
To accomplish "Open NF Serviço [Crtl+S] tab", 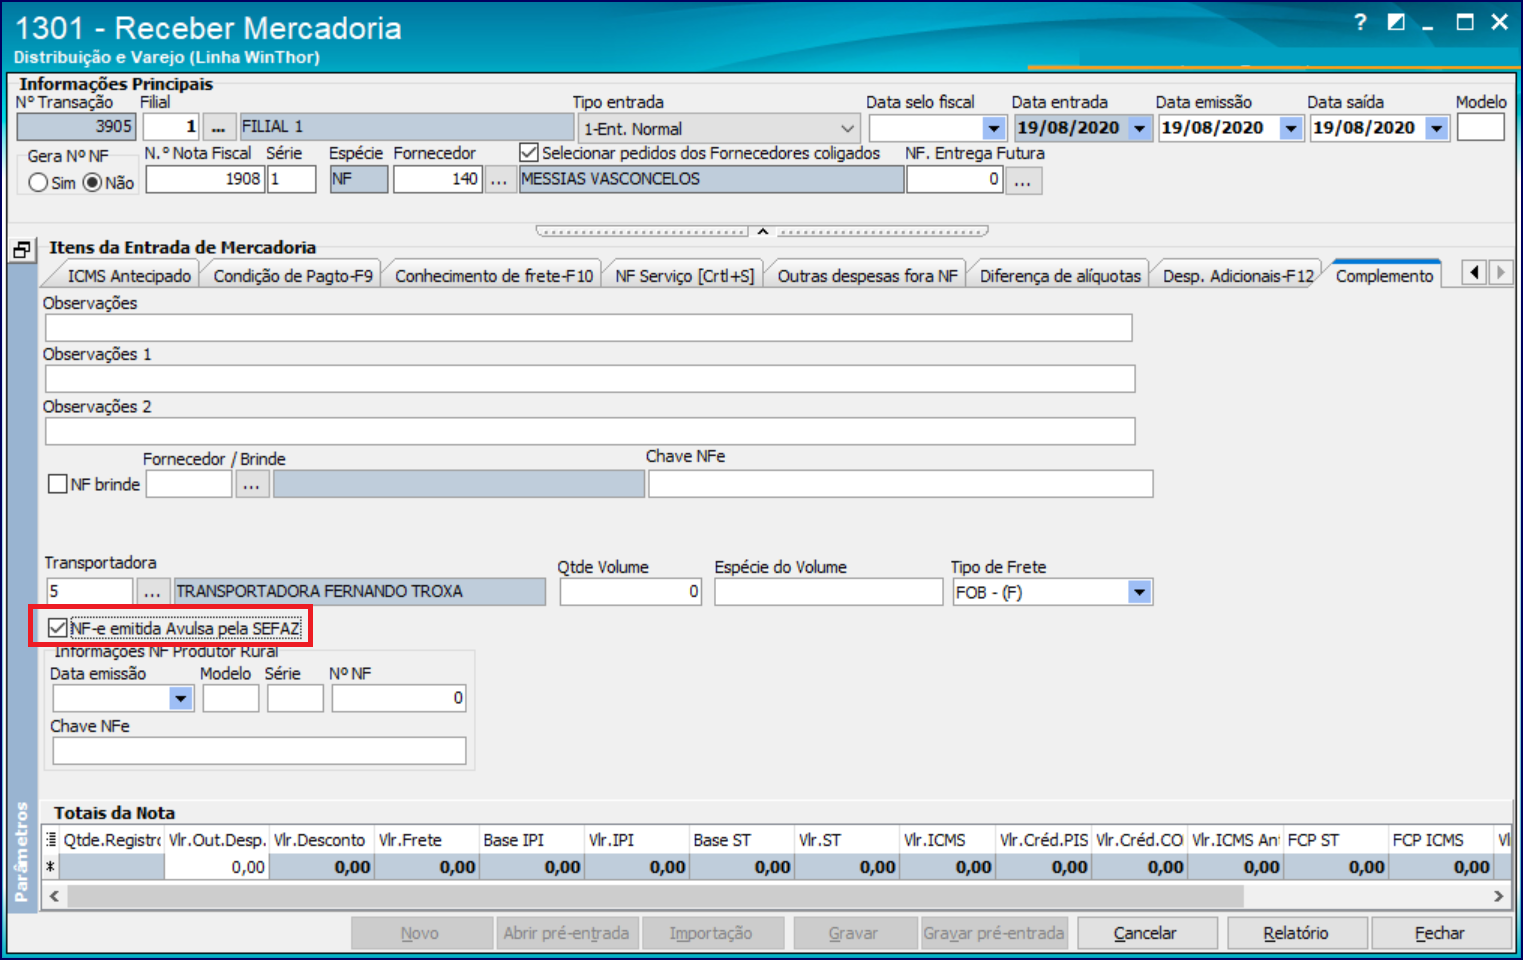I will 685,276.
